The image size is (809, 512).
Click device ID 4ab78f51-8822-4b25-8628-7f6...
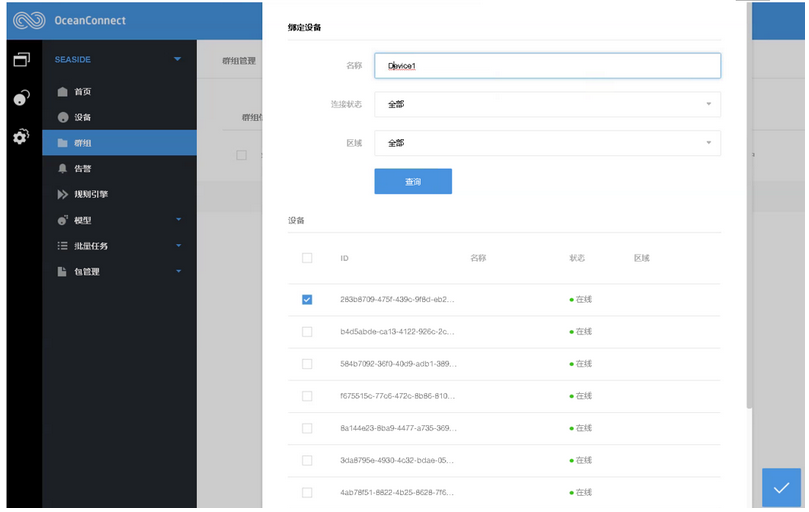[x=397, y=492]
